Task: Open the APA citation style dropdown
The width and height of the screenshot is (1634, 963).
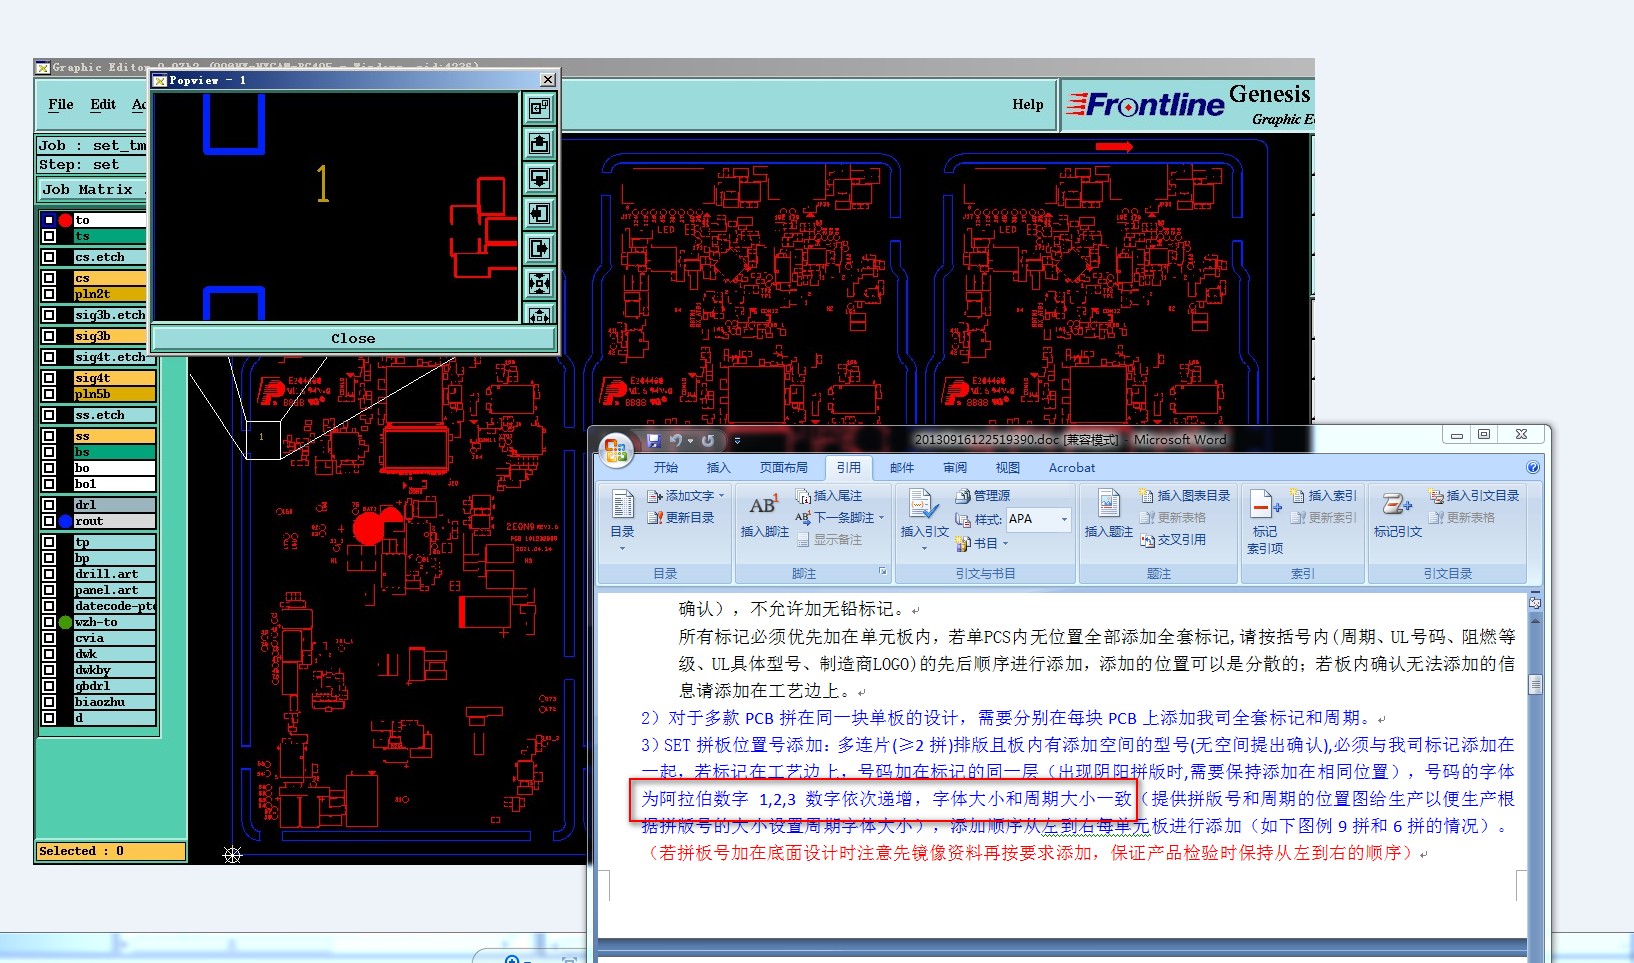Action: [1064, 519]
